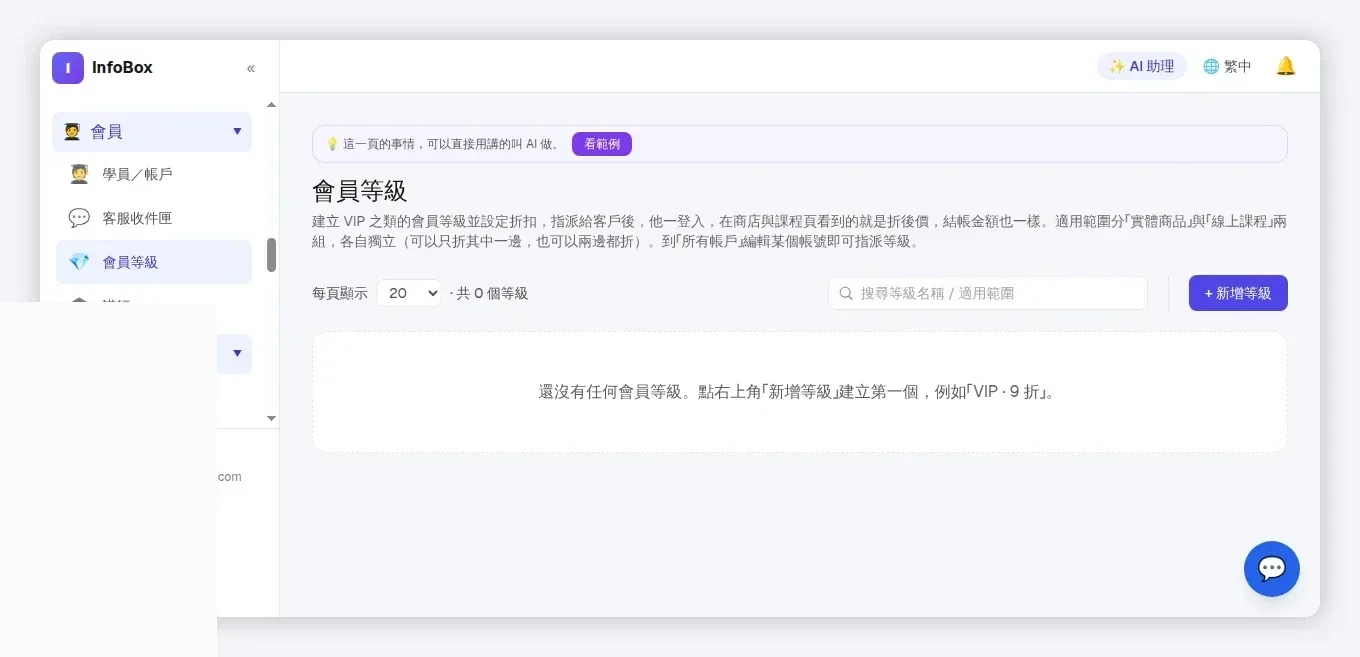Screen dimensions: 1360x657
Task: Click the 會員 section person icon
Action: [72, 132]
